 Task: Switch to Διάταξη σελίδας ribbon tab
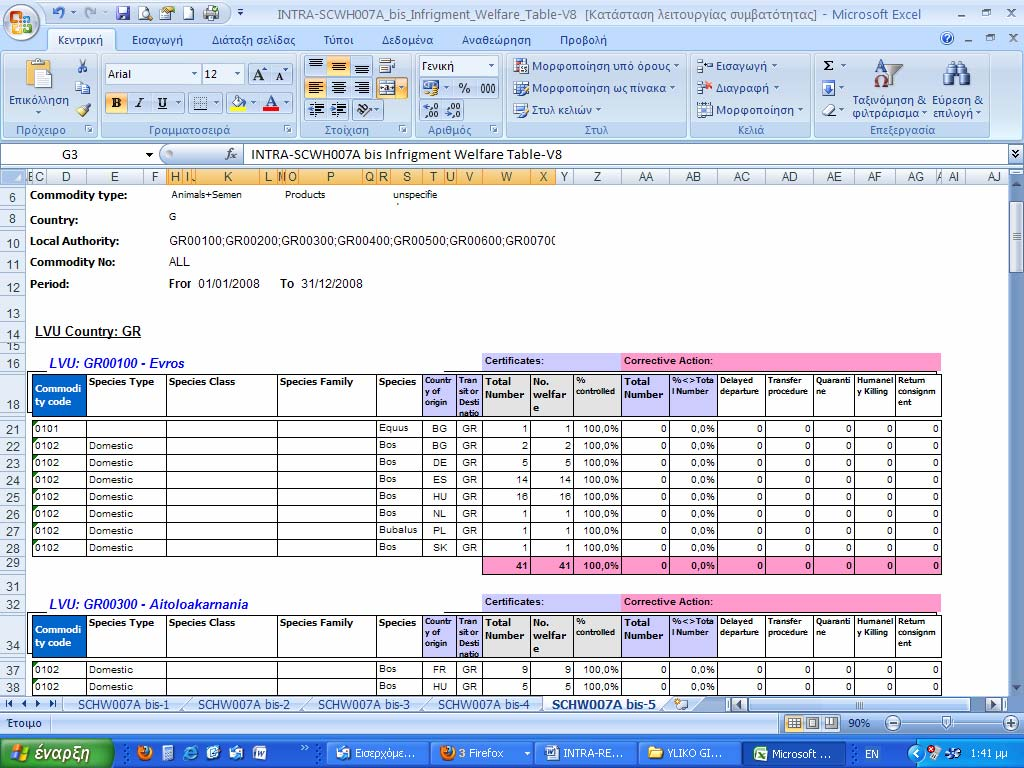253,40
